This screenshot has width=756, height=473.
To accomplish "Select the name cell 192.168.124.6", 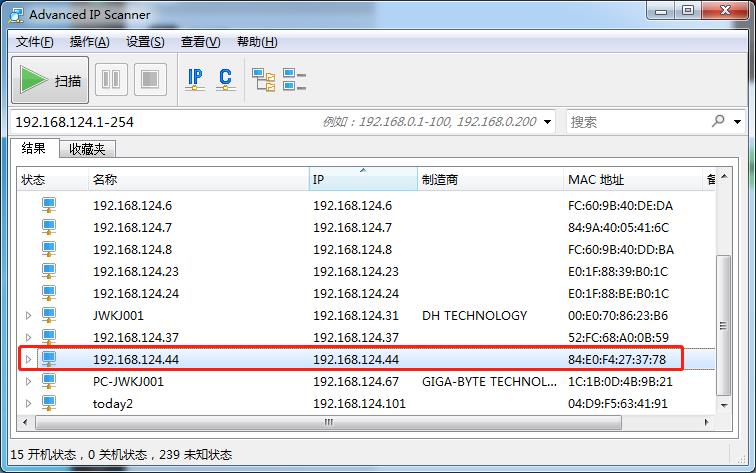I will (133, 206).
